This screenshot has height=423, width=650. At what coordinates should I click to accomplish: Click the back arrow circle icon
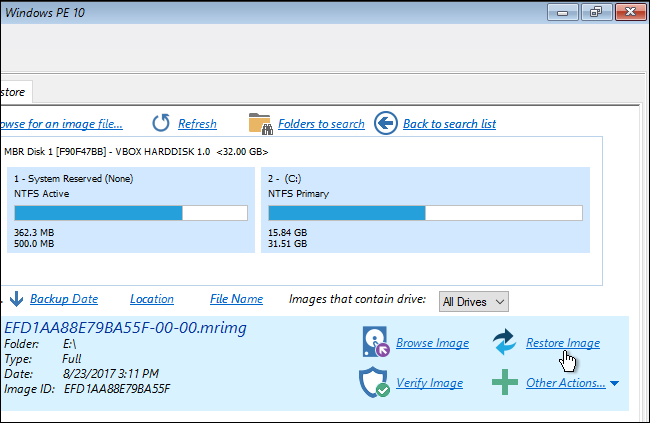386,123
